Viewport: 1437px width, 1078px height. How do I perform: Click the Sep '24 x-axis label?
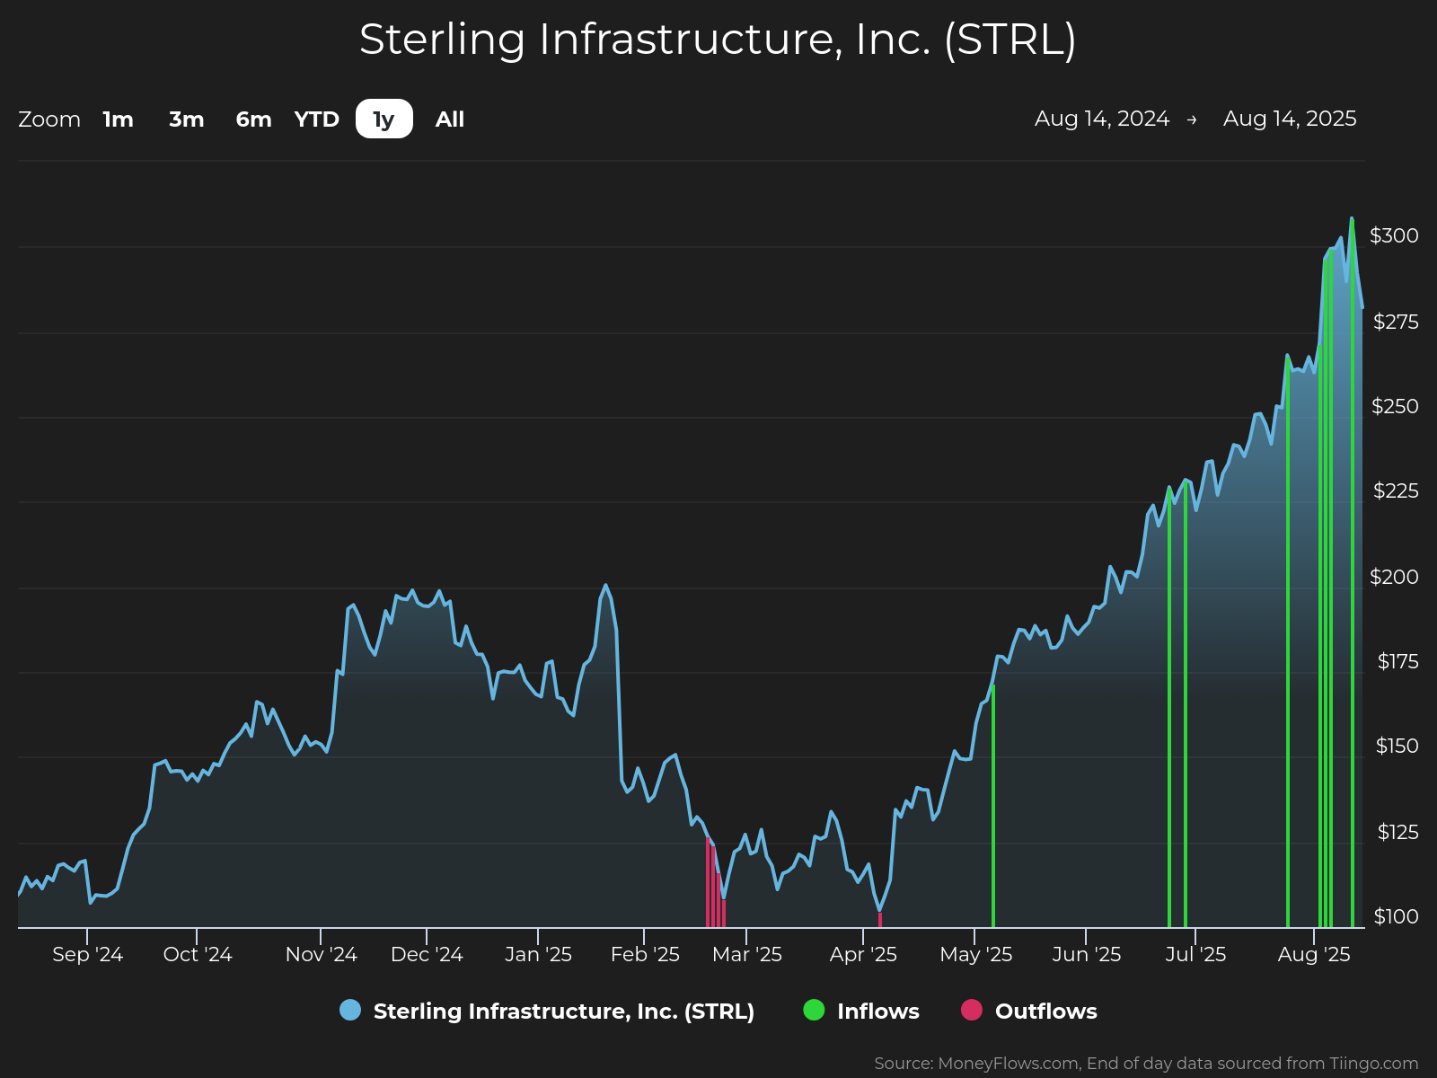tap(87, 954)
